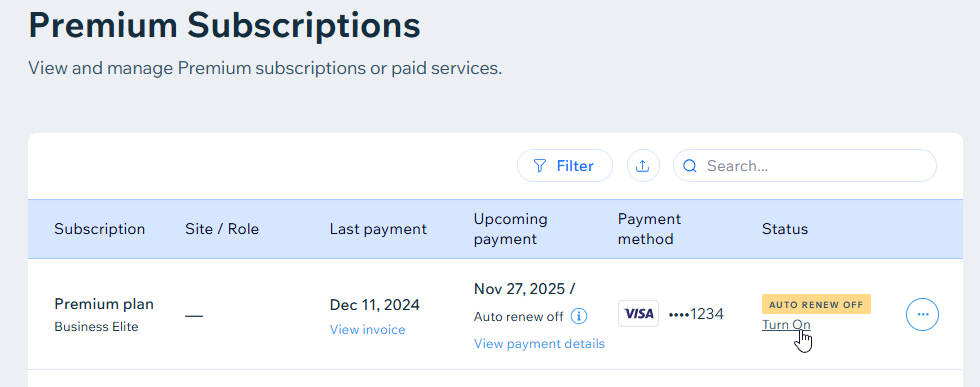Click the Payment method column header
The image size is (980, 387).
[x=649, y=229]
